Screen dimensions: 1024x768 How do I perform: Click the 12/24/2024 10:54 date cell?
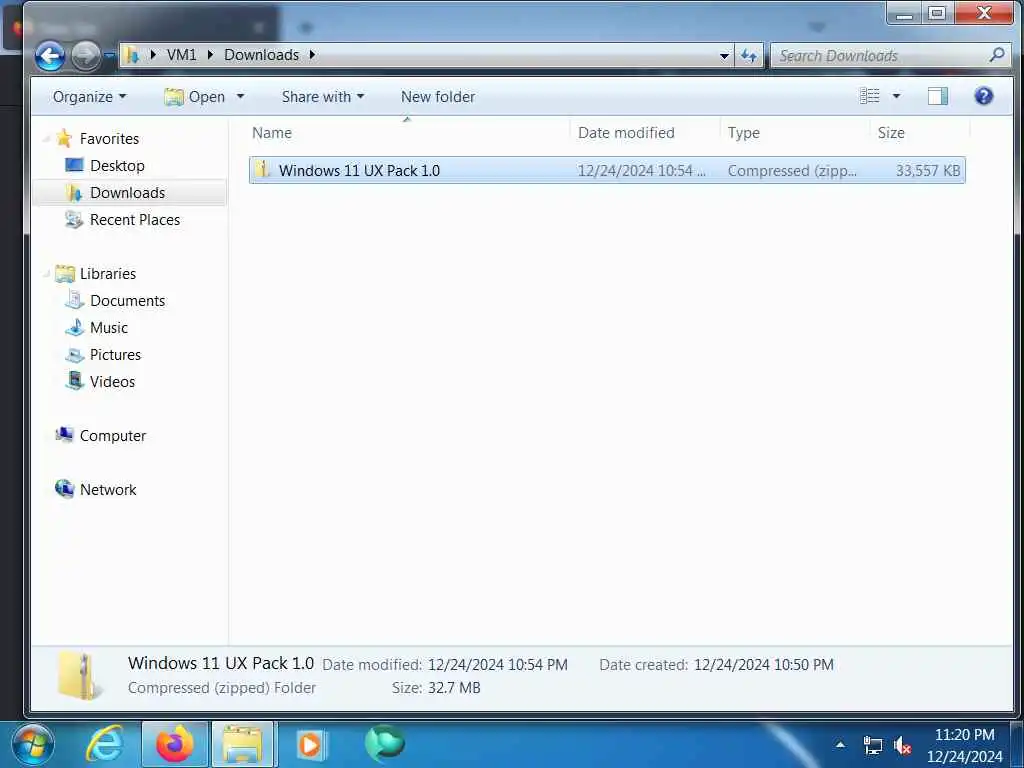[x=641, y=170]
